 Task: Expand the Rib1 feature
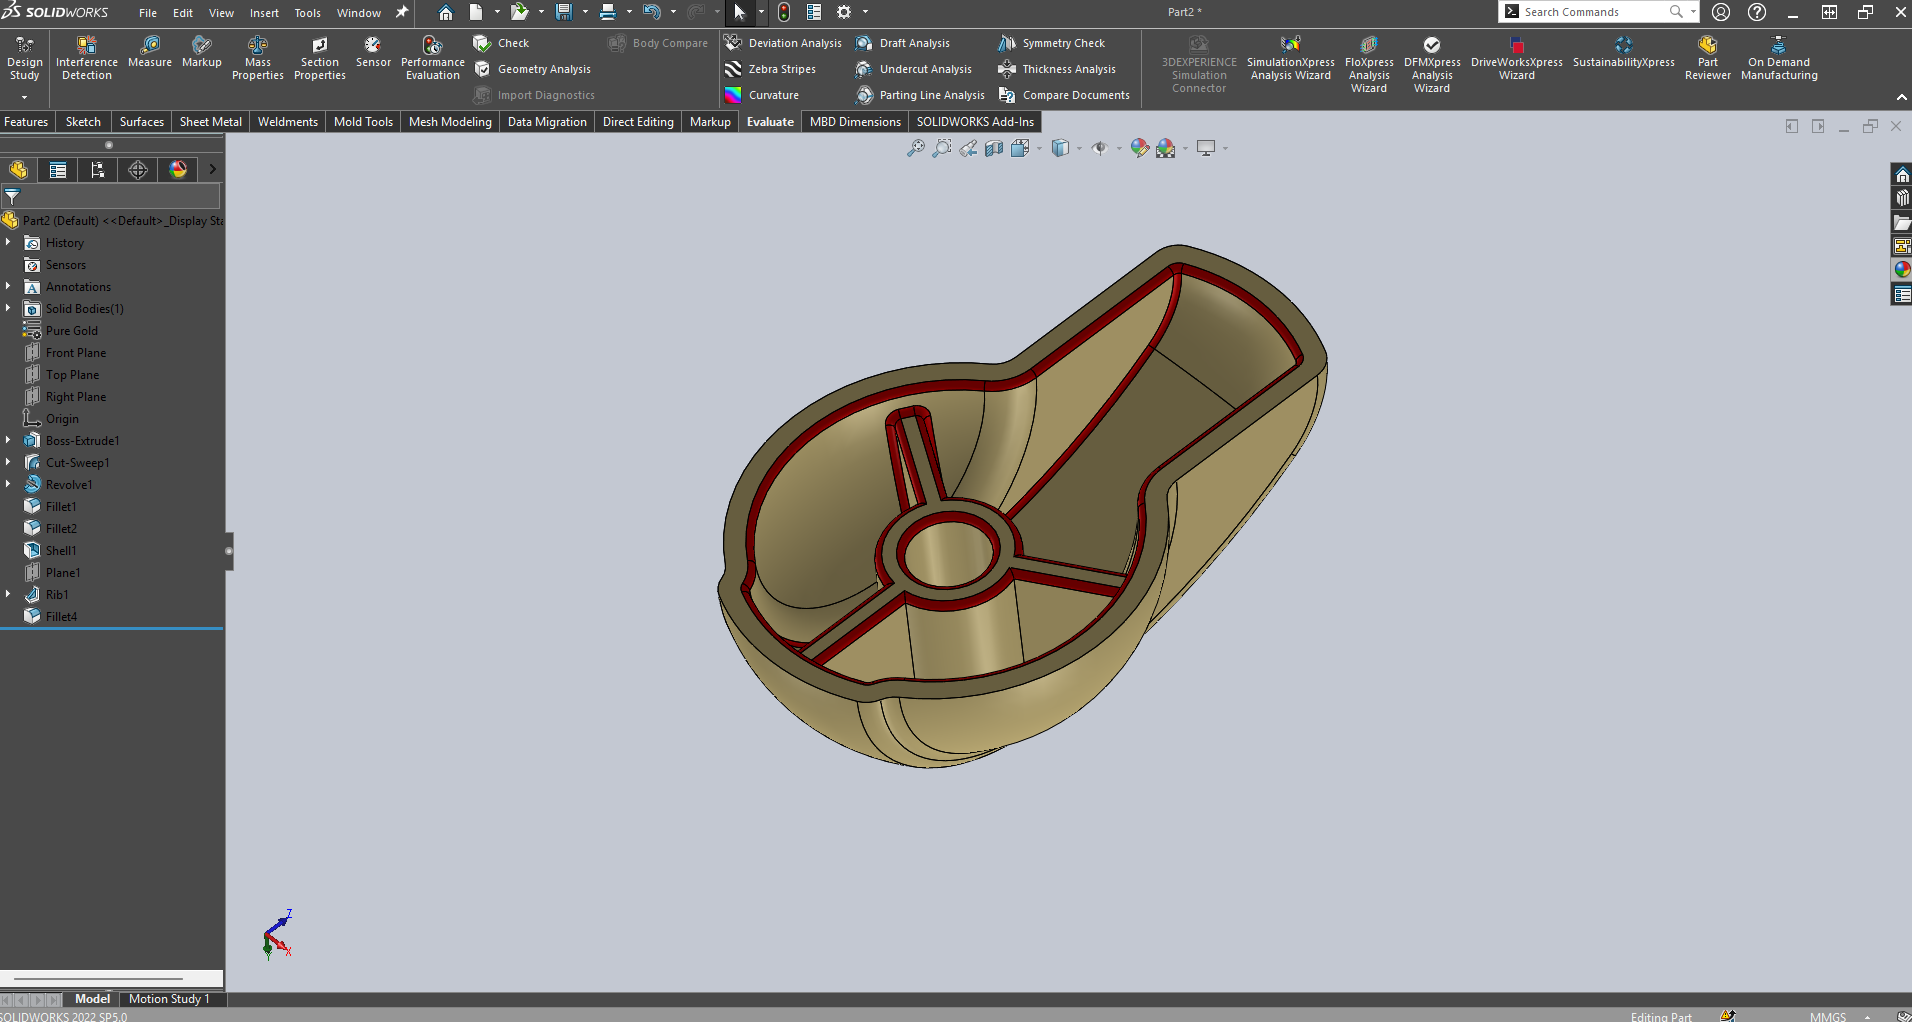tap(8, 594)
